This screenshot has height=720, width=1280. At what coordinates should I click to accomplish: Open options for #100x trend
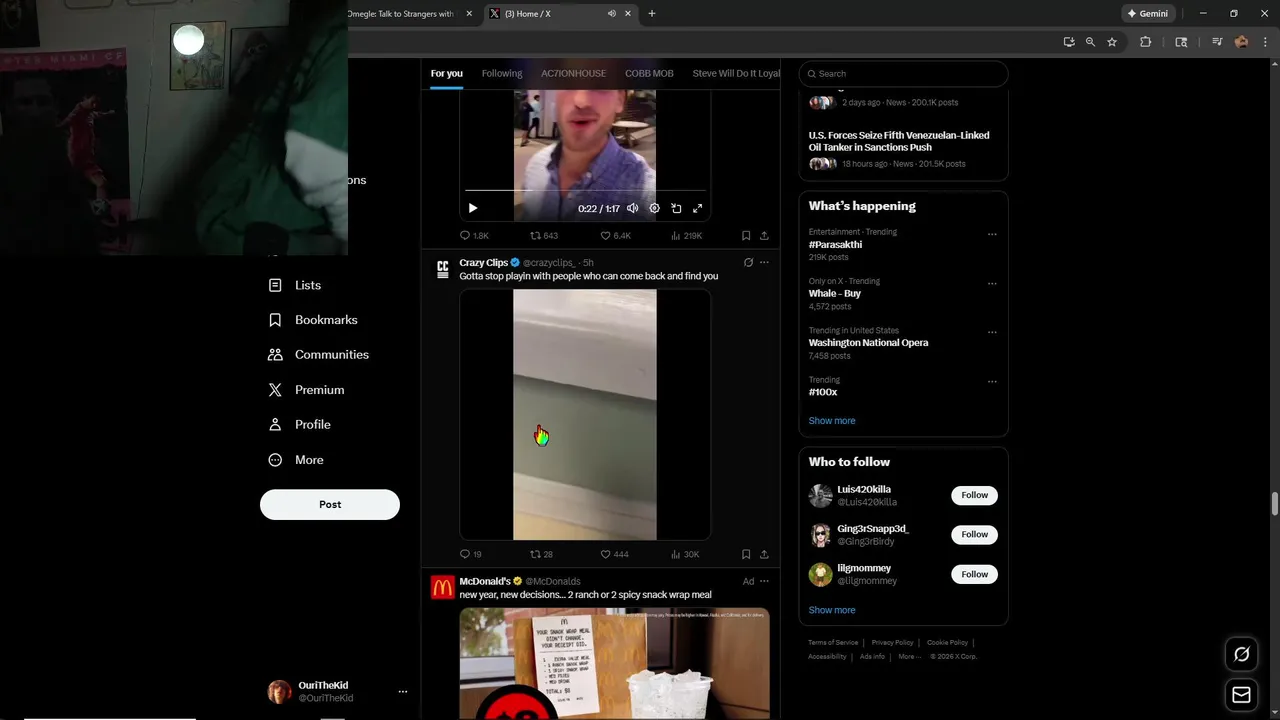(x=992, y=381)
